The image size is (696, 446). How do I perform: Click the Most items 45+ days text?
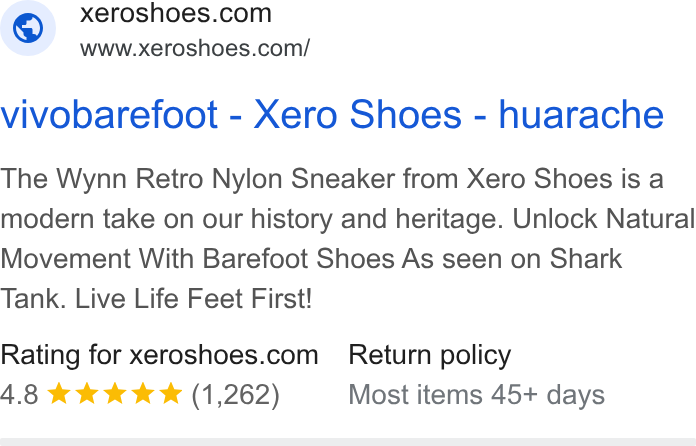477,395
